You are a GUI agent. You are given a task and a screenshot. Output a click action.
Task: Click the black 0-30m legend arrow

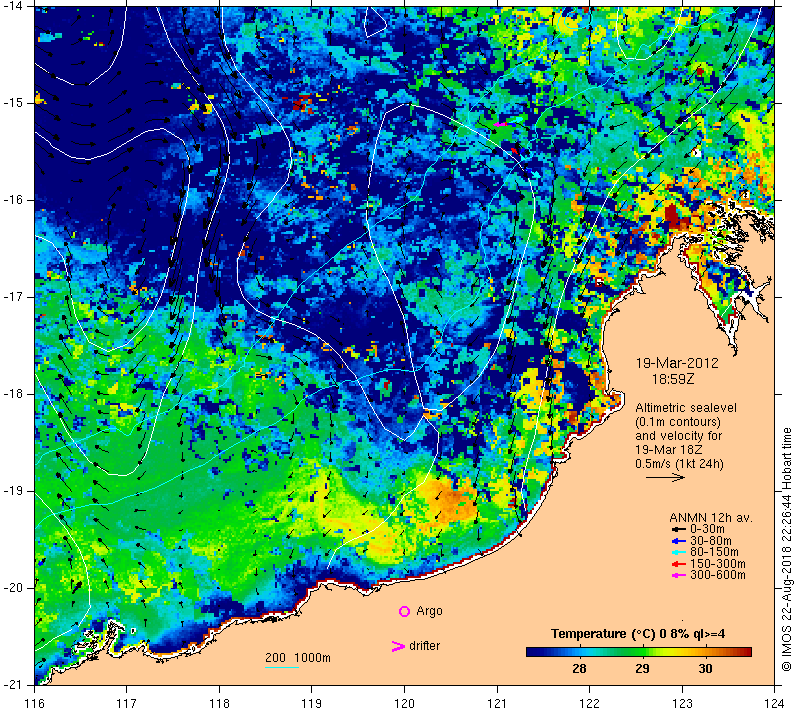pos(678,529)
